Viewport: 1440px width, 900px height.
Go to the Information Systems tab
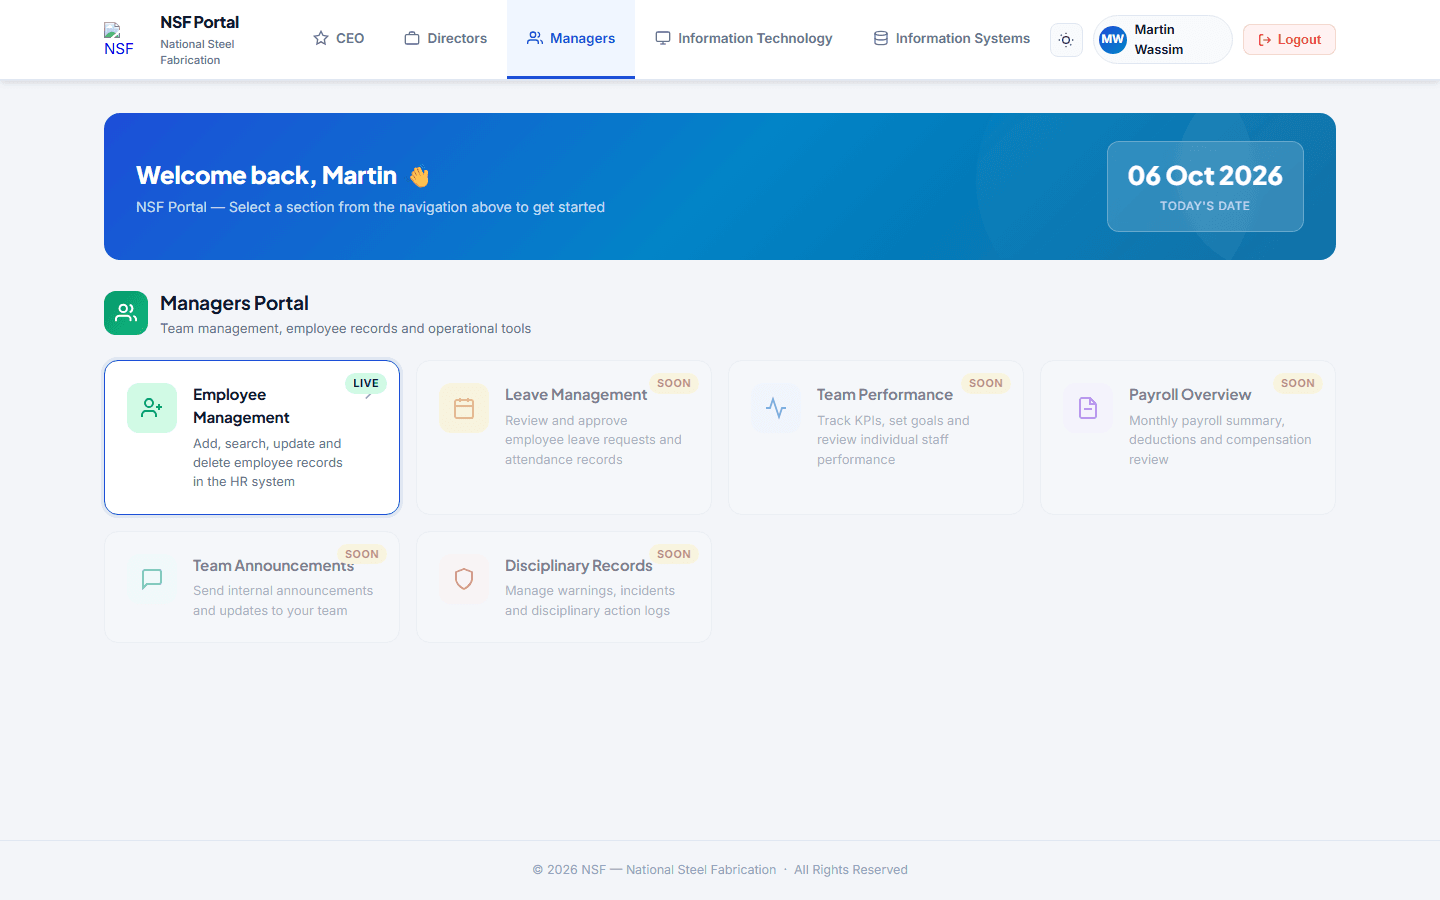click(x=952, y=38)
